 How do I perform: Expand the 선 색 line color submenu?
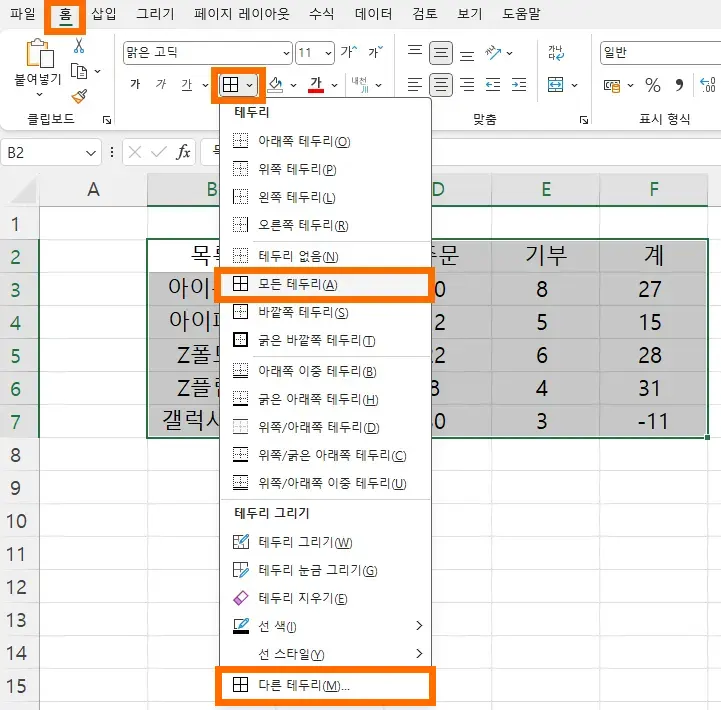point(419,626)
